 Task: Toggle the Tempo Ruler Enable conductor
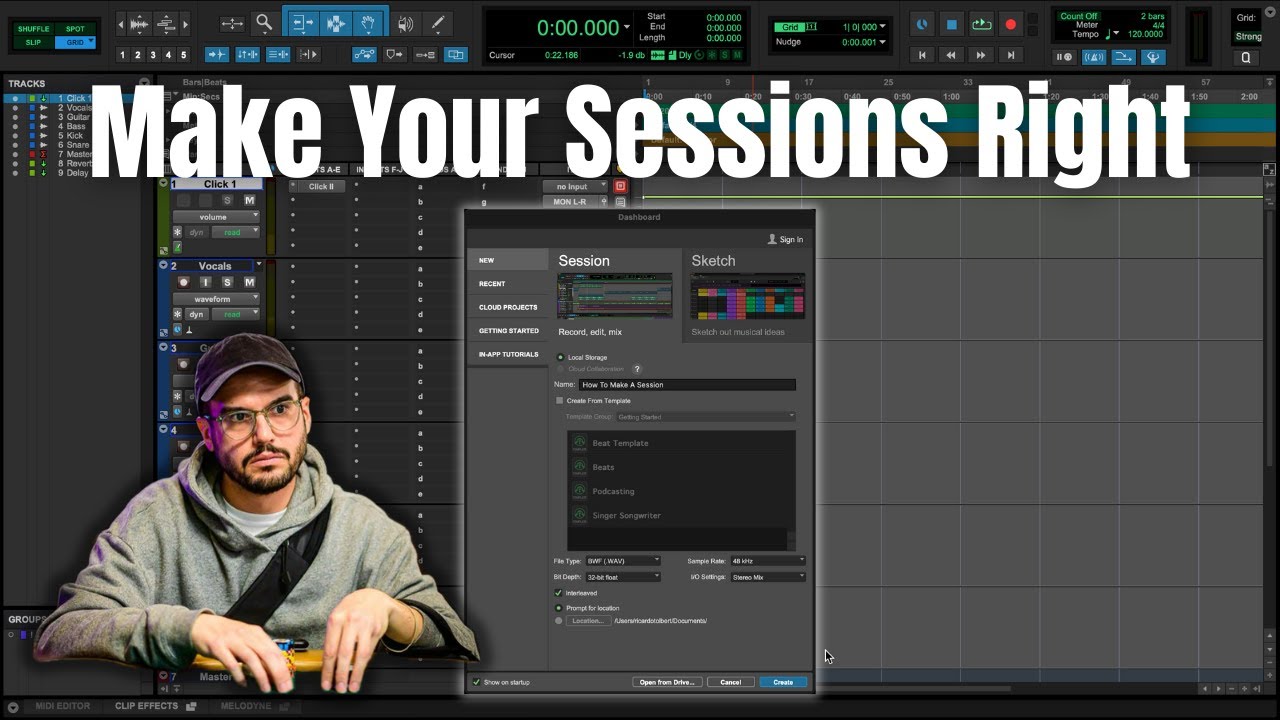(1153, 57)
